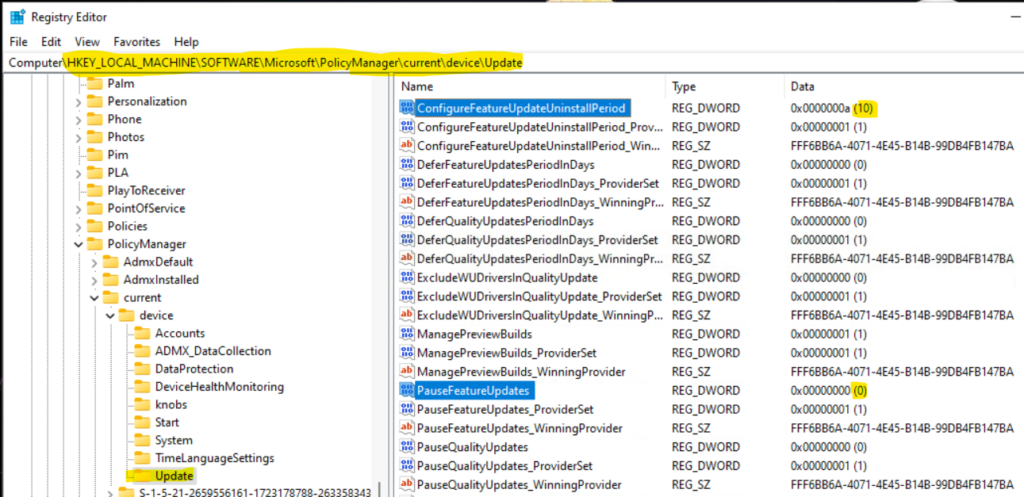The height and width of the screenshot is (497, 1024).
Task: Open the File menu
Action: (x=18, y=42)
